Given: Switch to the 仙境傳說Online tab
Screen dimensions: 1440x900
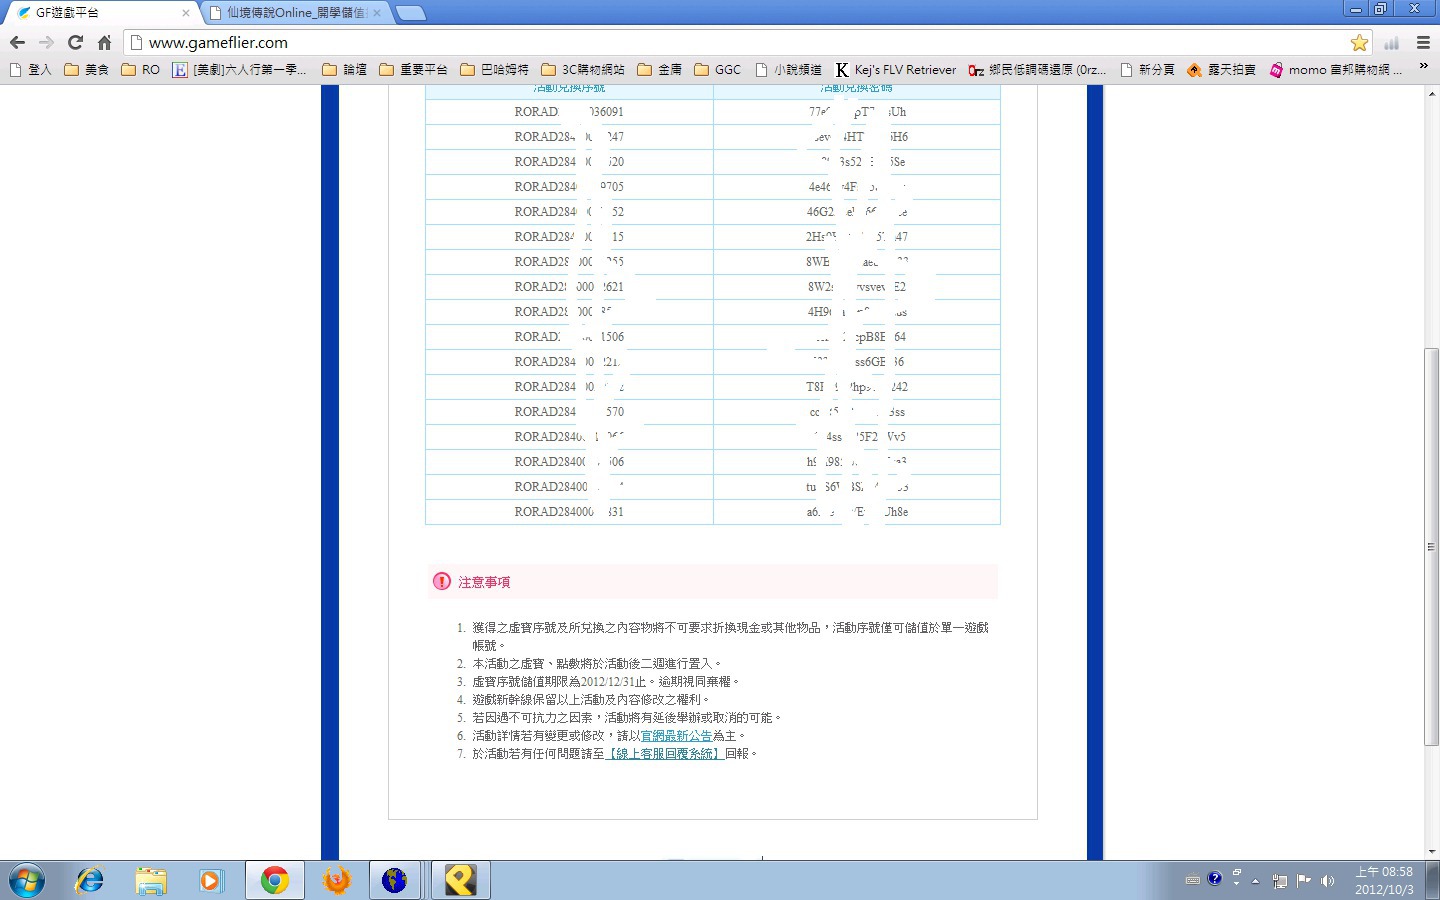Looking at the screenshot, I should 294,13.
